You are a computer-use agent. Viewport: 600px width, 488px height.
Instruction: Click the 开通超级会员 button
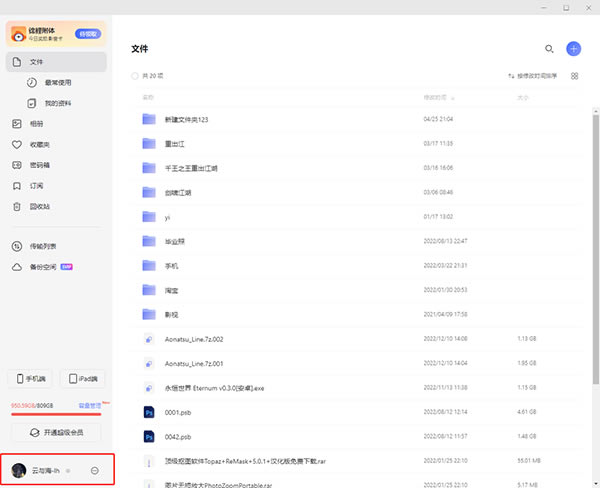[x=57, y=432]
